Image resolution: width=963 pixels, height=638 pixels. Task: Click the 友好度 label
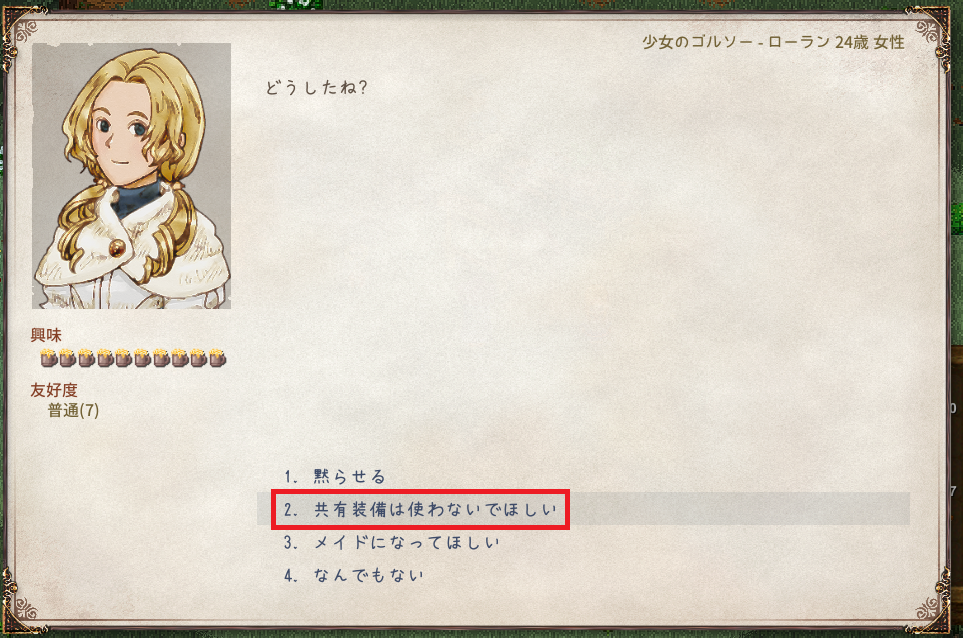click(x=54, y=390)
